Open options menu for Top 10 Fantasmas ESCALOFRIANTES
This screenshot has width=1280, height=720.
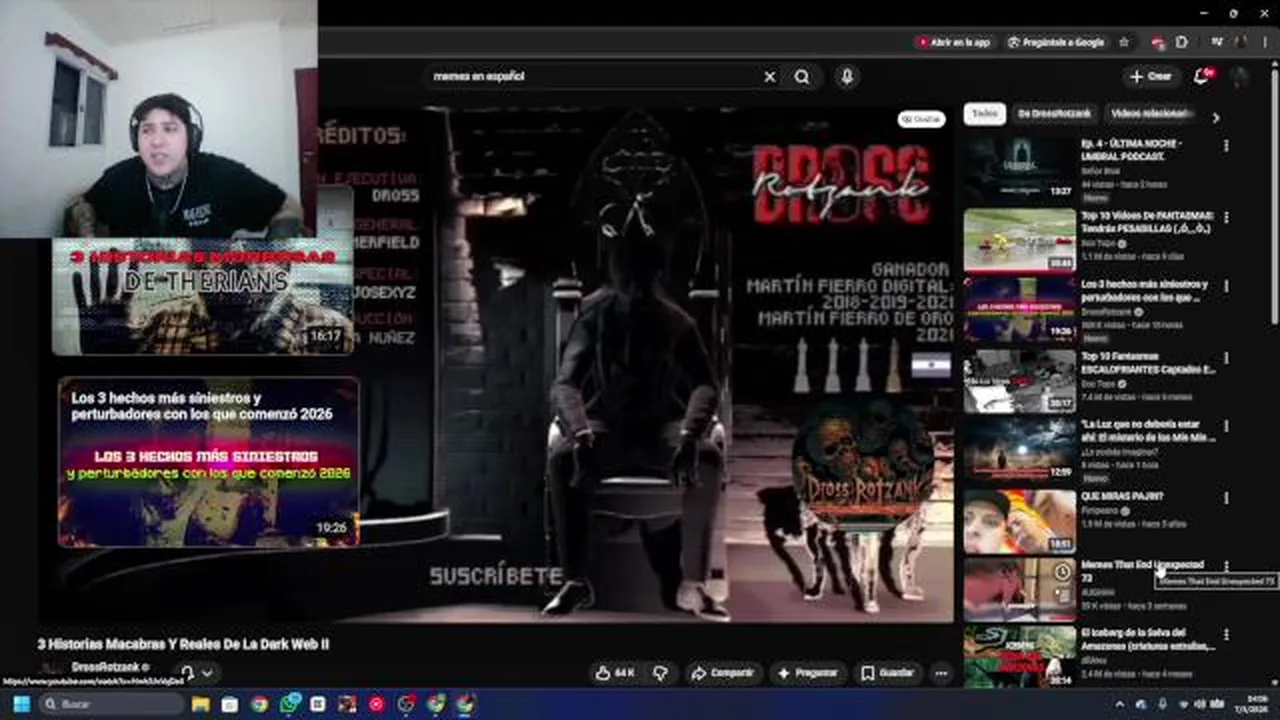(1226, 358)
